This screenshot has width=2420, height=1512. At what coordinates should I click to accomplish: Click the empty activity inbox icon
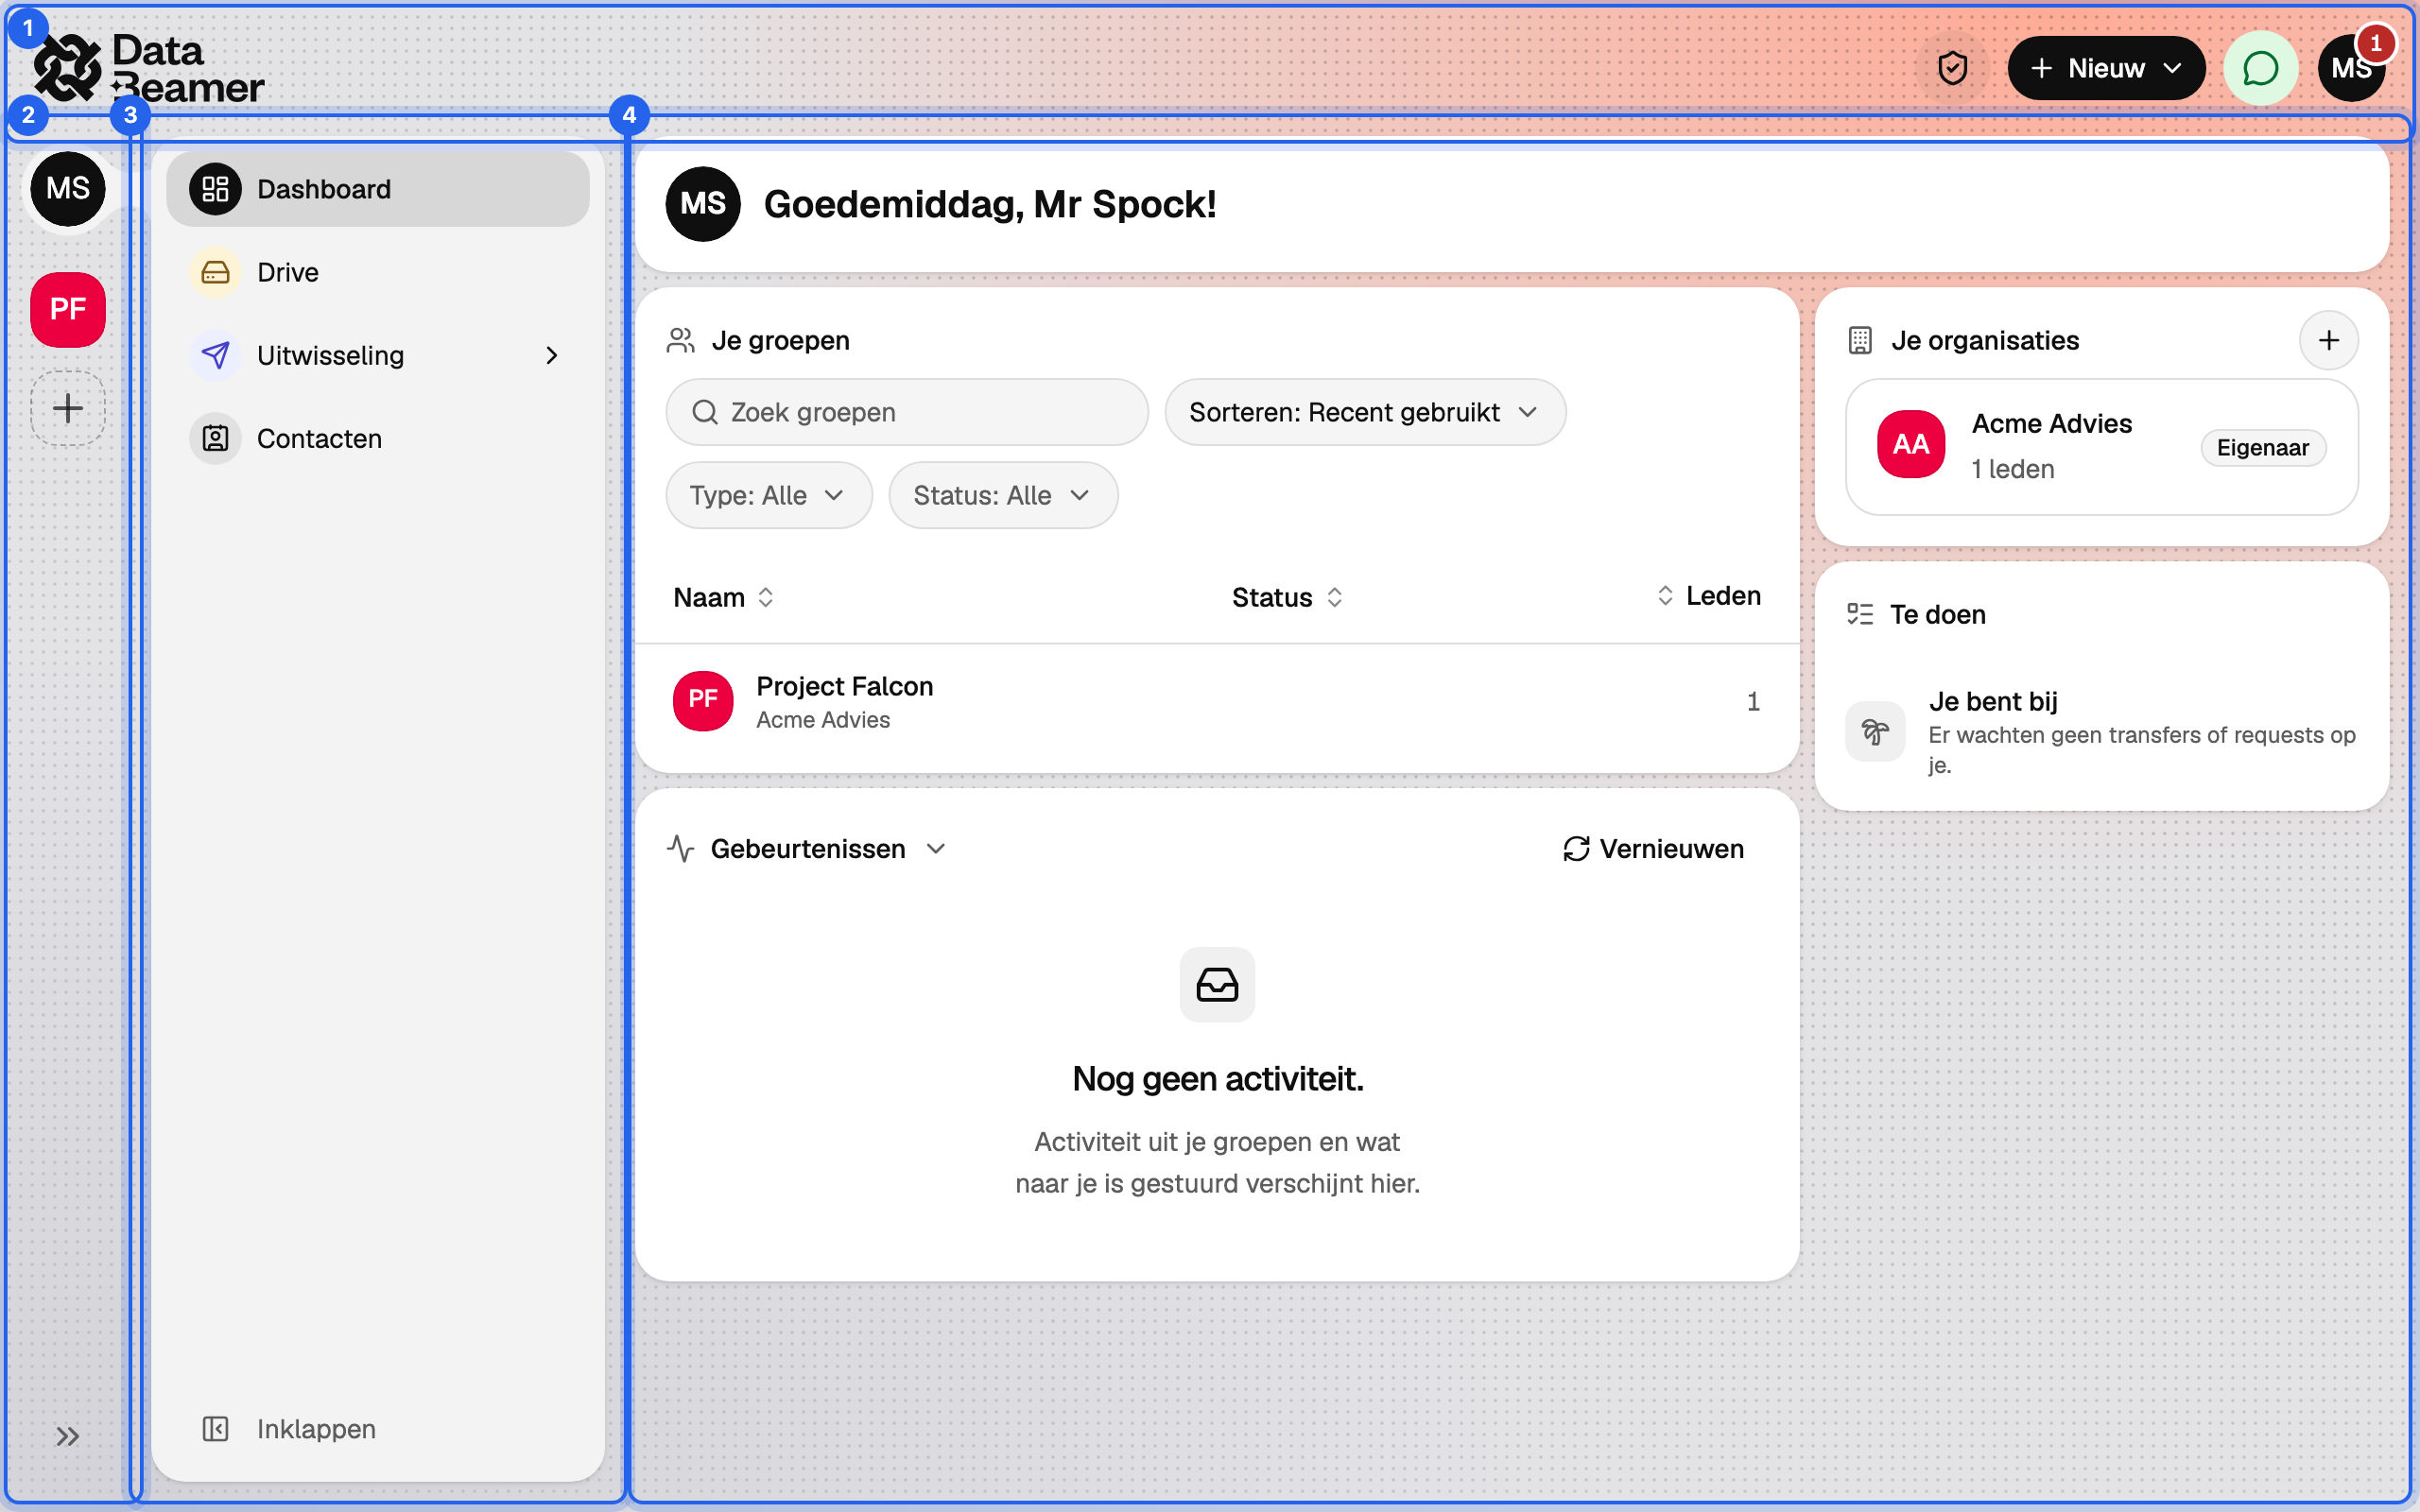point(1217,985)
